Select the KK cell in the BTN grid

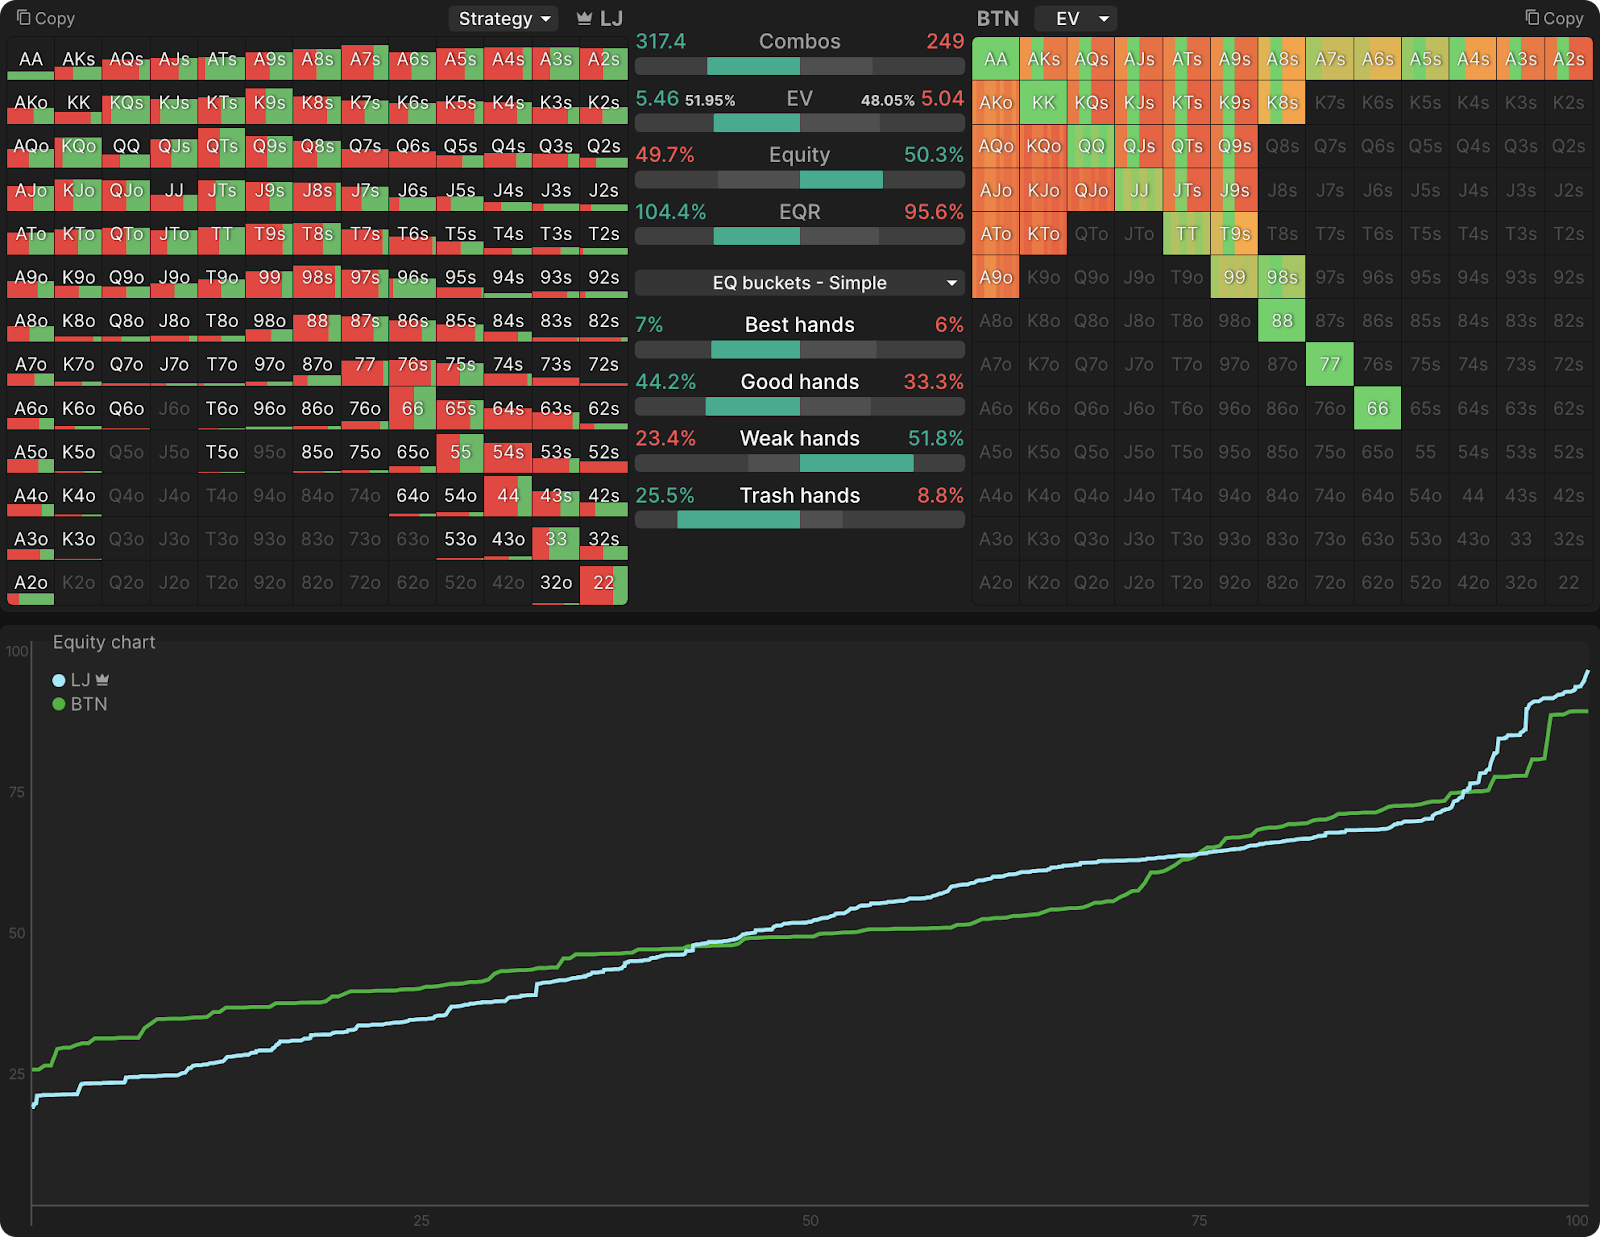[1043, 103]
